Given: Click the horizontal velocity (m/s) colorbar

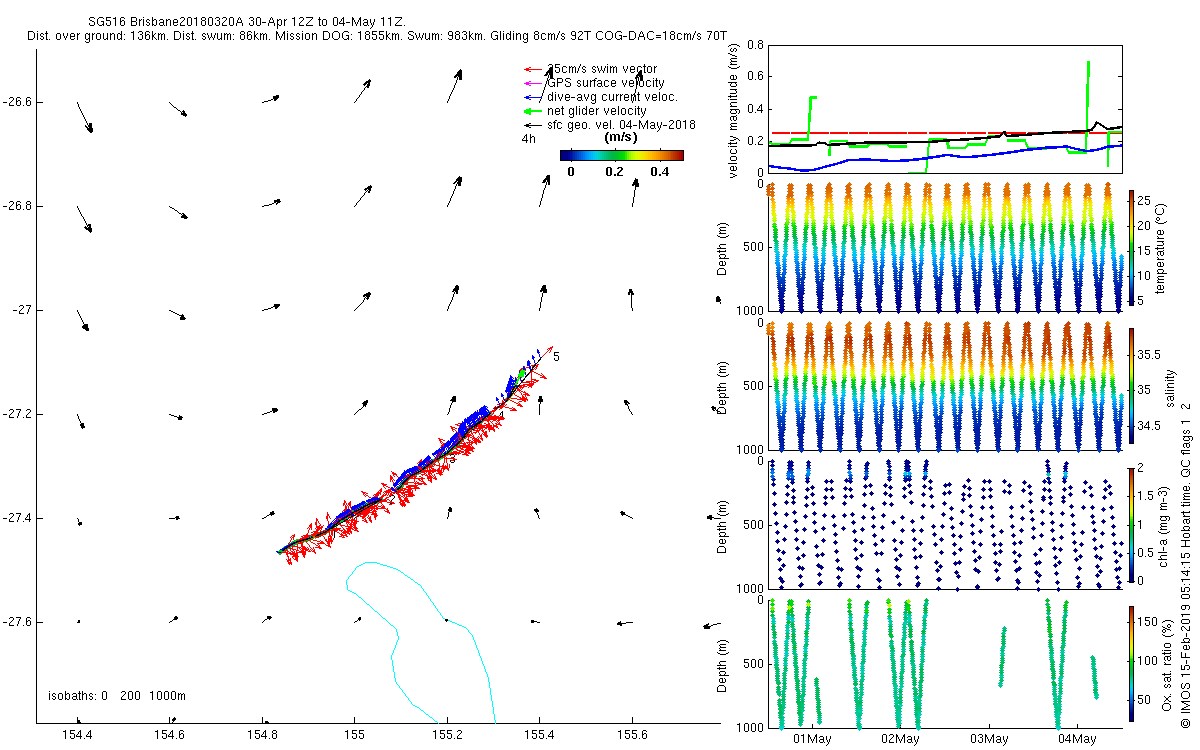Looking at the screenshot, I should [x=621, y=155].
